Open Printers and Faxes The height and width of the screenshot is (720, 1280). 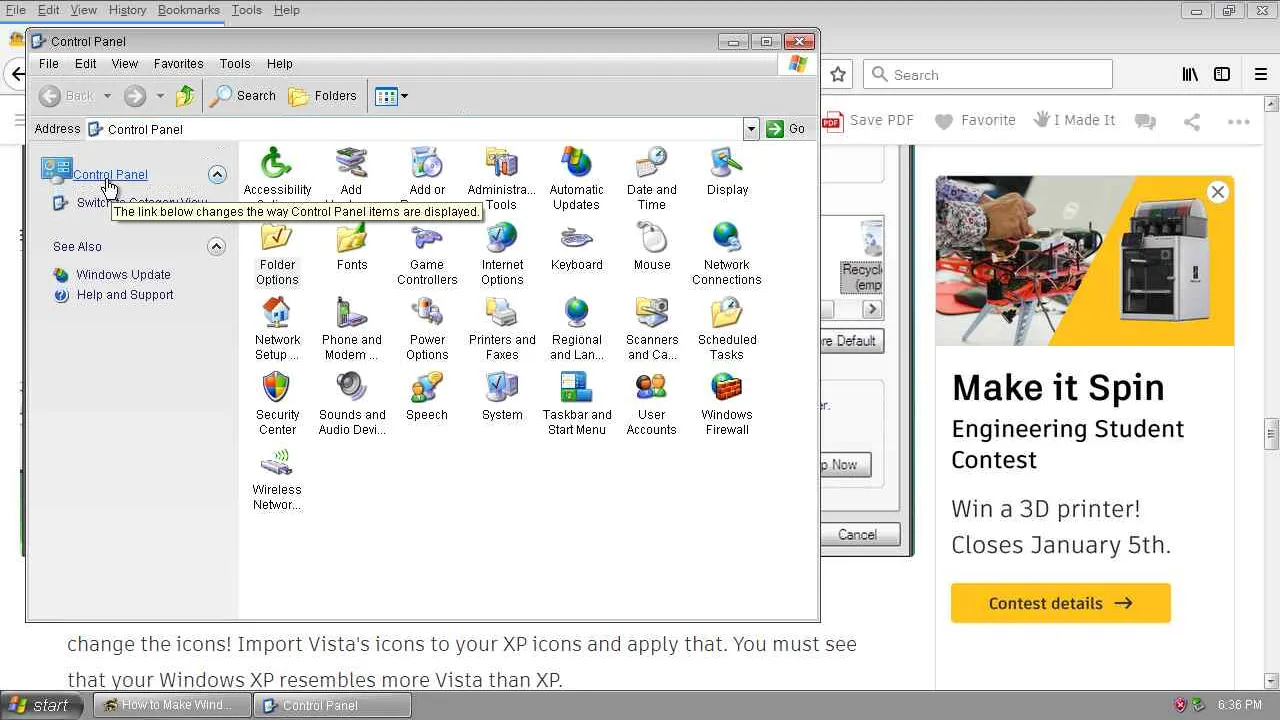click(502, 329)
